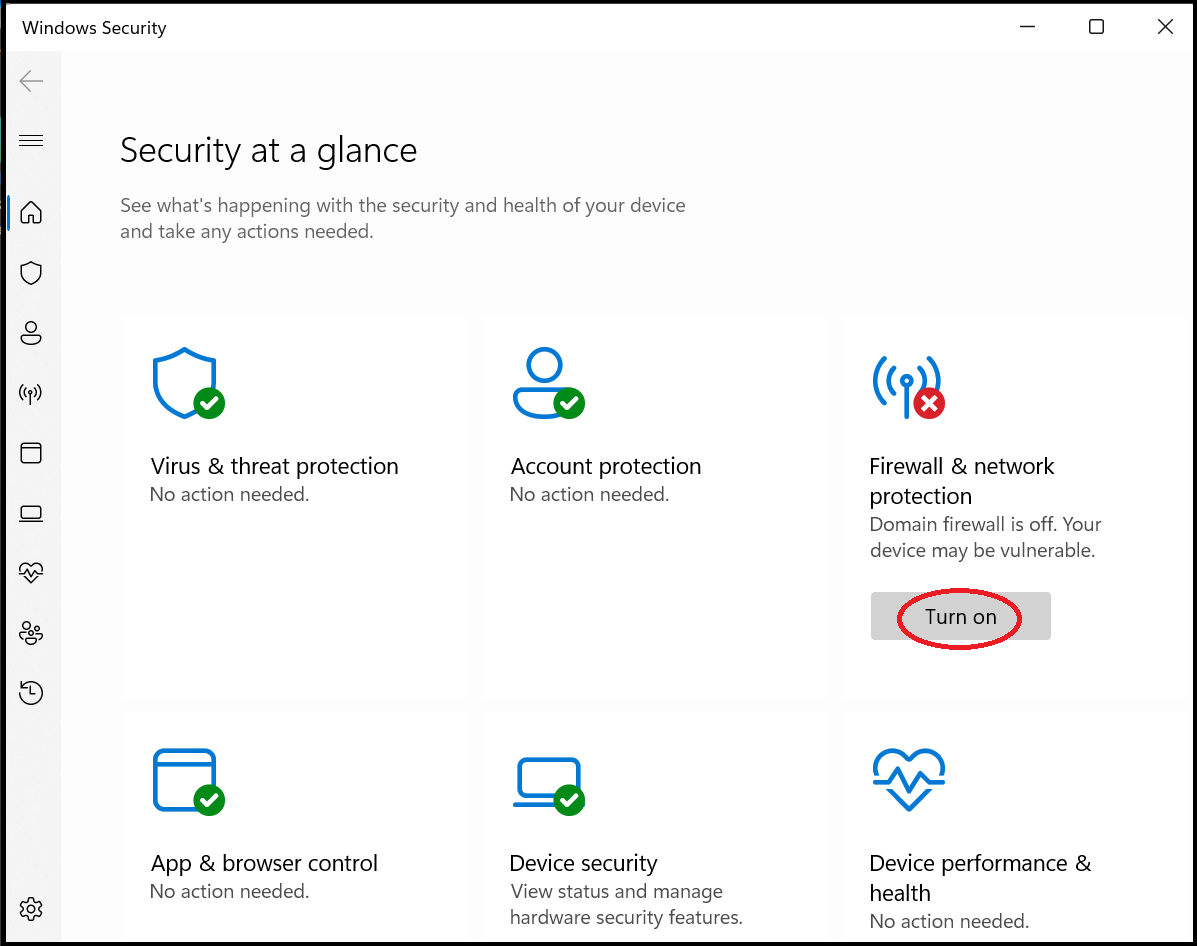
Task: Open Home in the sidebar
Action: pyautogui.click(x=31, y=212)
